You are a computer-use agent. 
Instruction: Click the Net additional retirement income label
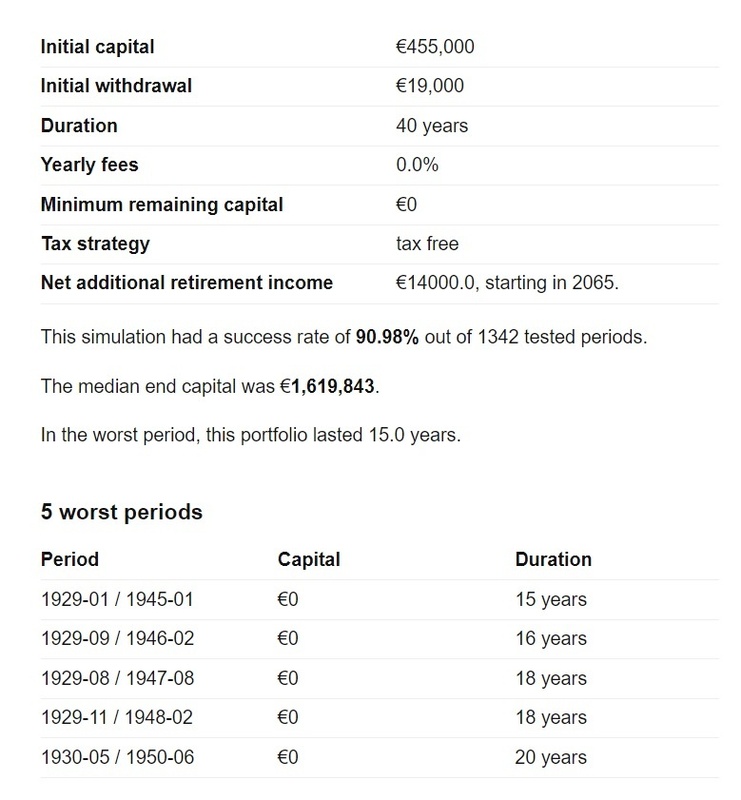(186, 283)
